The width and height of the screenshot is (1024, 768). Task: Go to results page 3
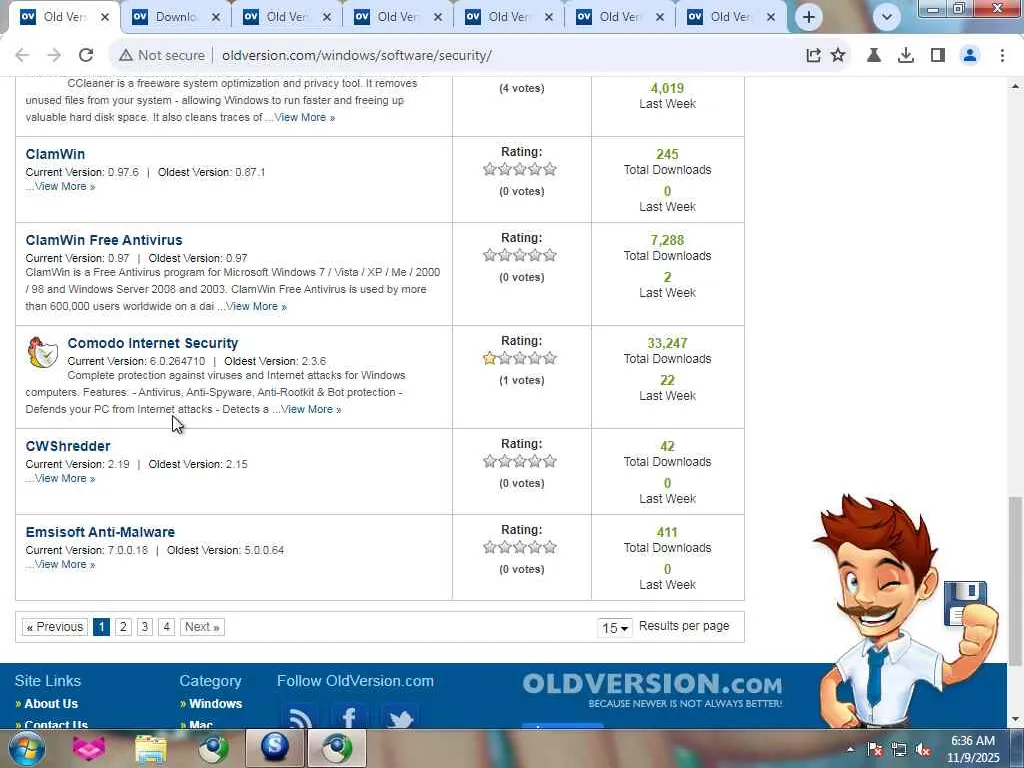click(144, 627)
